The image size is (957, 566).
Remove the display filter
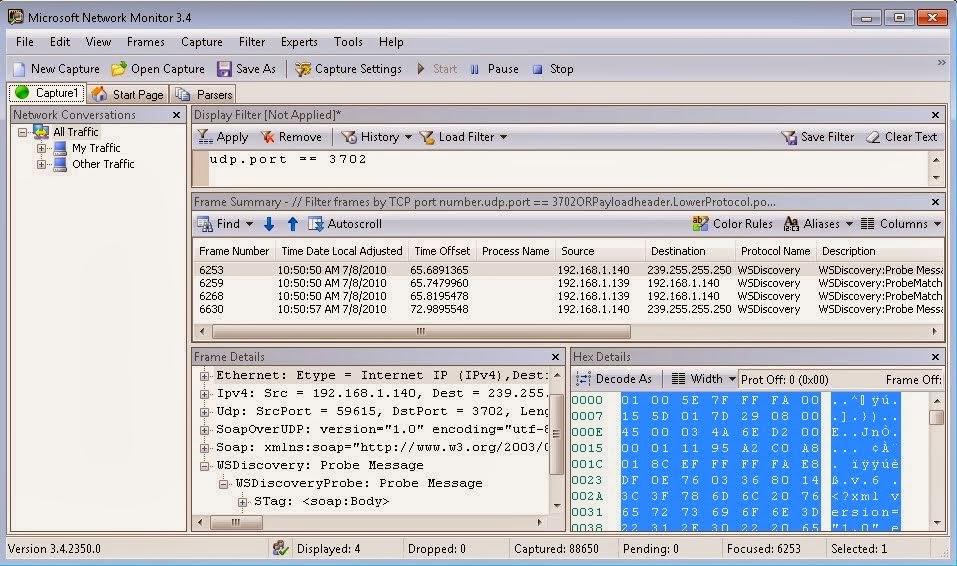pos(291,137)
